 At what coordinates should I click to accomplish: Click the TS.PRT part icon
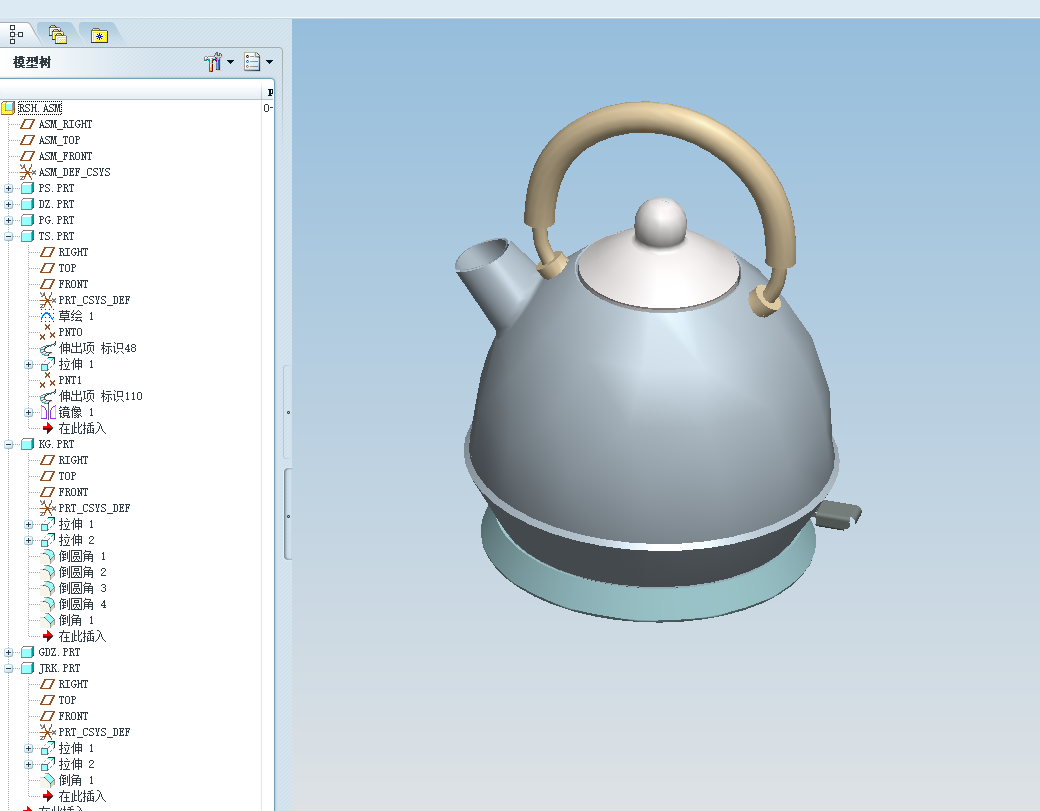27,236
